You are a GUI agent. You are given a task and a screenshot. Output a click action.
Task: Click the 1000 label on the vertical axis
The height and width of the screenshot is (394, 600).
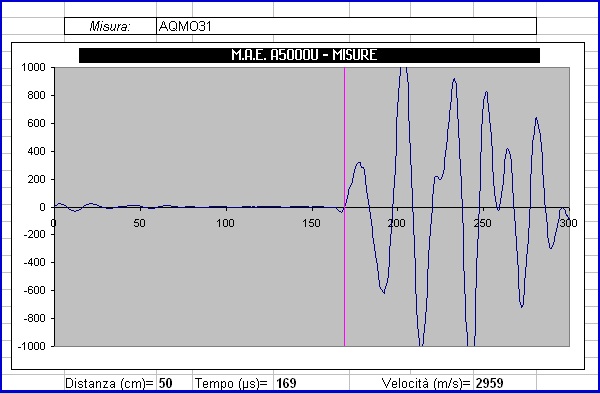click(33, 68)
